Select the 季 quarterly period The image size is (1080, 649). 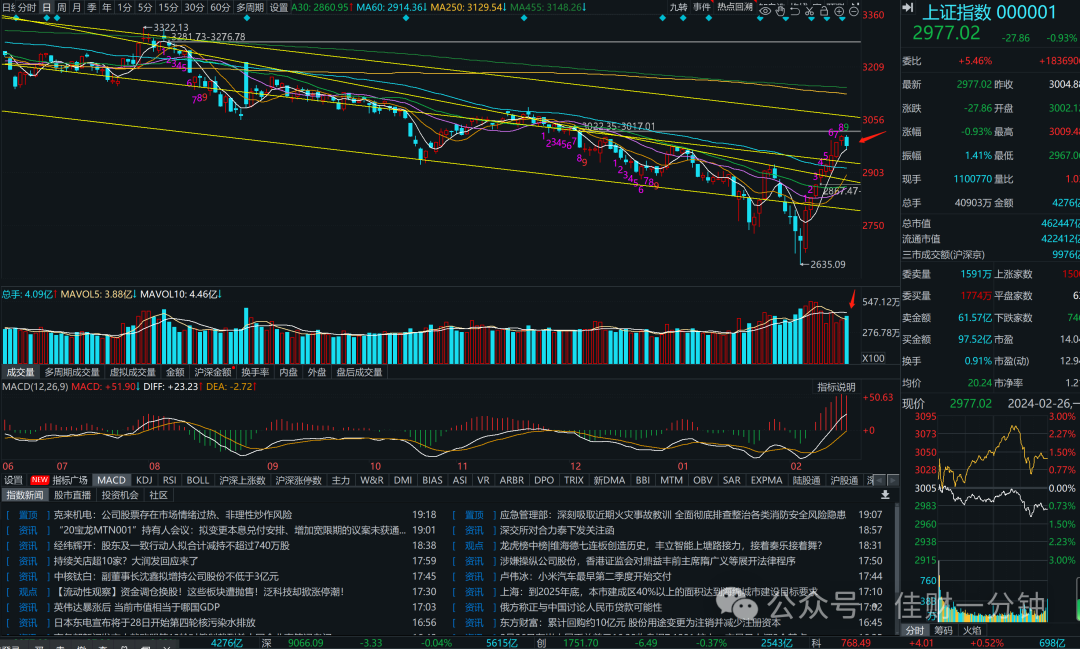[92, 8]
